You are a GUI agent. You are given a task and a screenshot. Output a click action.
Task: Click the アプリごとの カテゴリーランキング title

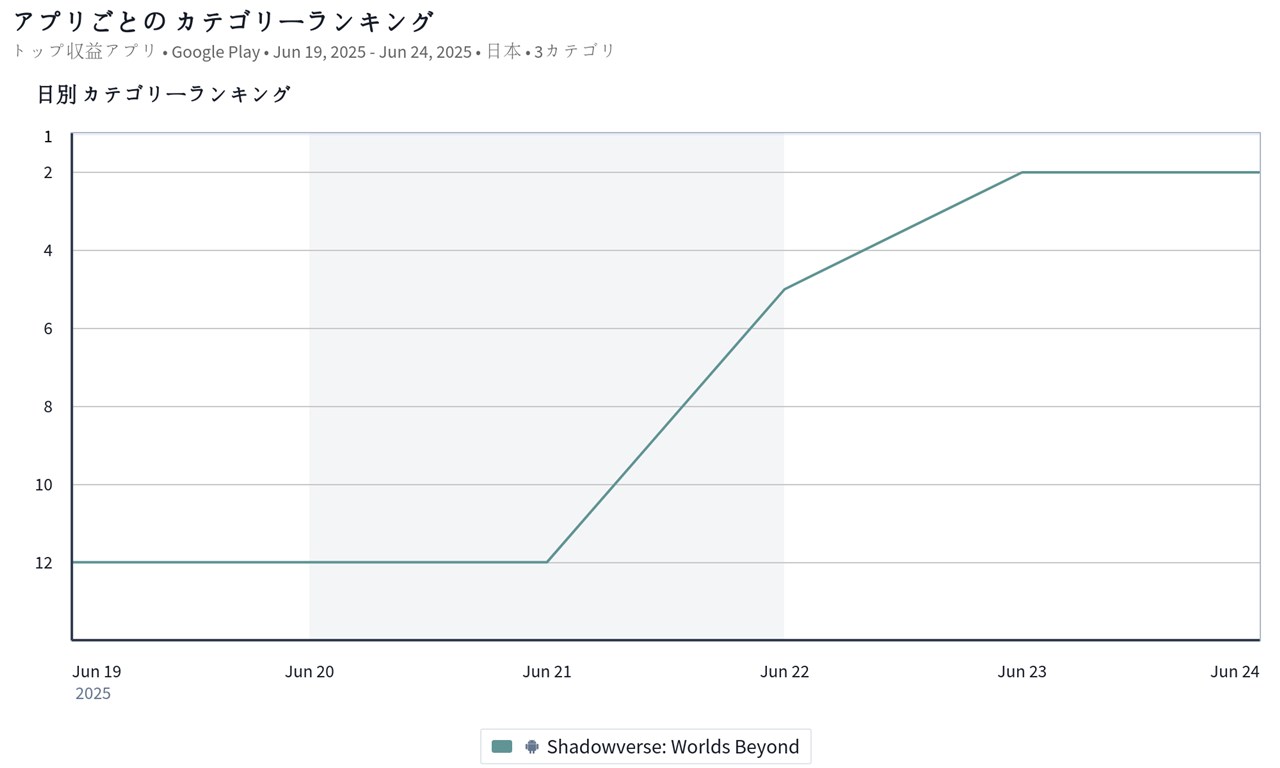(x=223, y=21)
